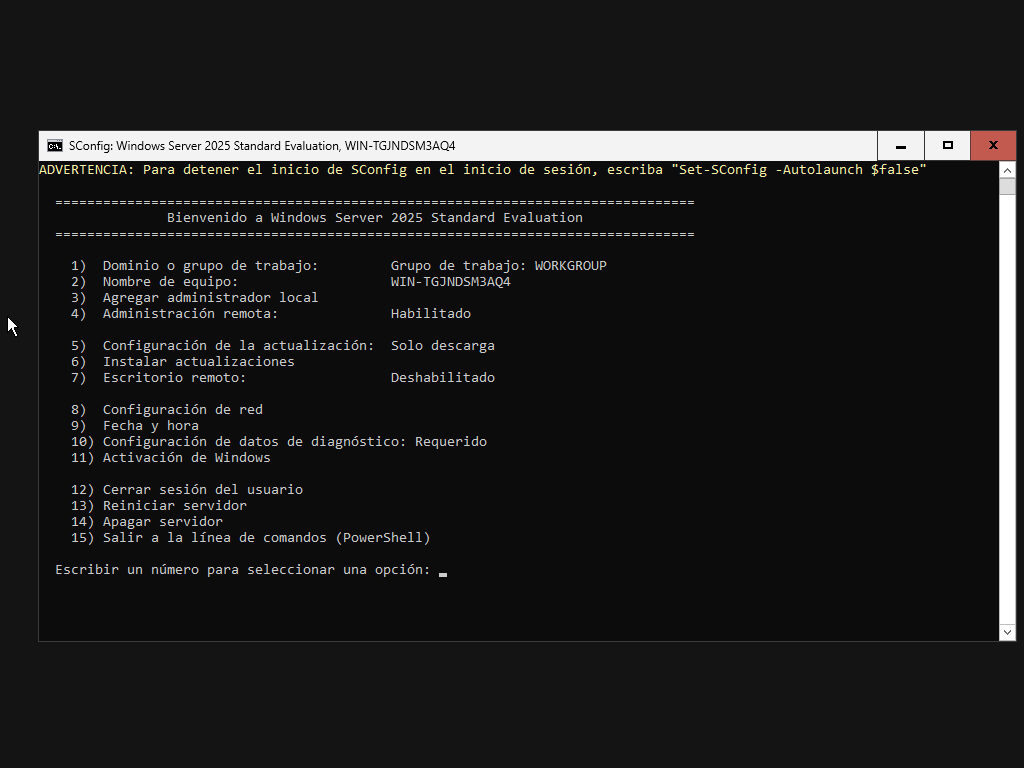Click the 'Habilitado' status value

(430, 313)
